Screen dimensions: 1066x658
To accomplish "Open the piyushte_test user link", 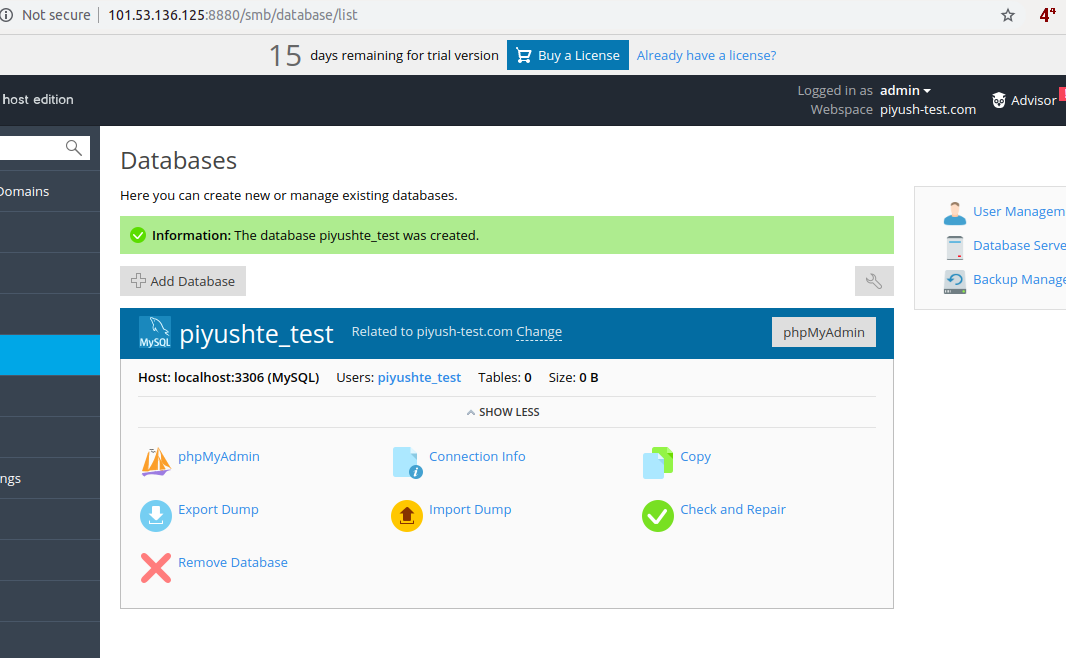I will tap(419, 377).
